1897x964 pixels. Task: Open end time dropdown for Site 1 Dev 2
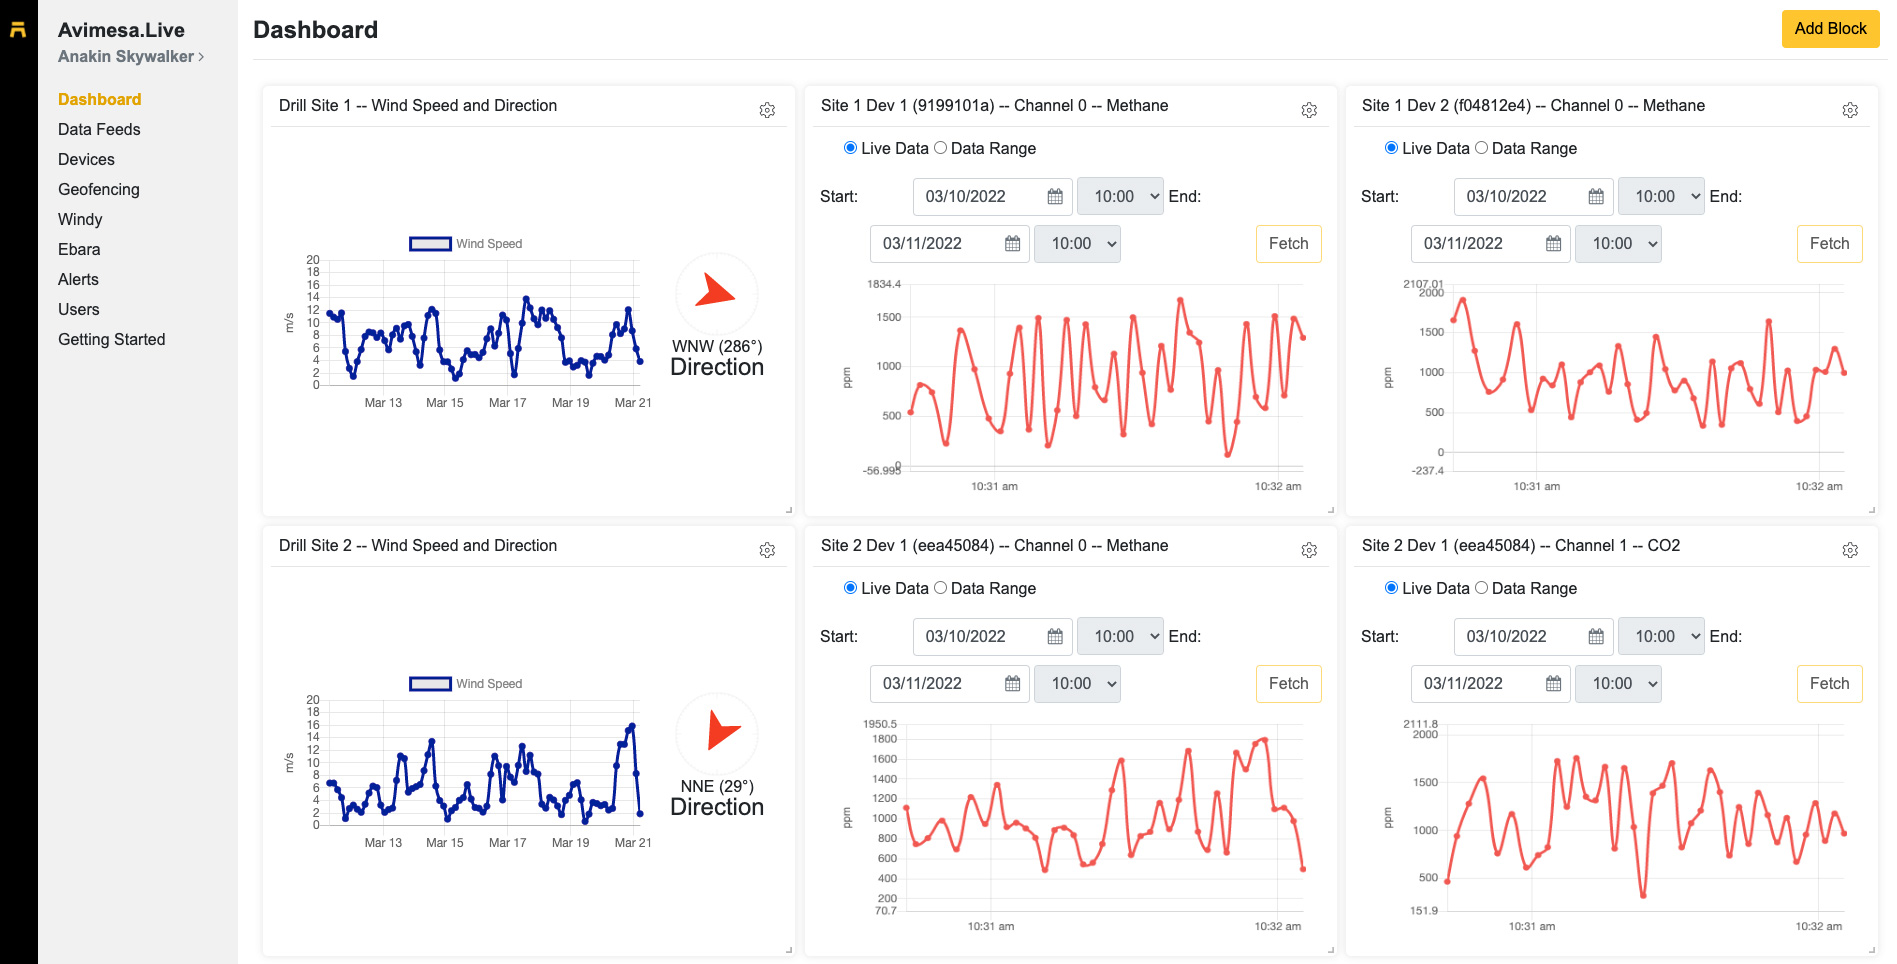click(1618, 244)
